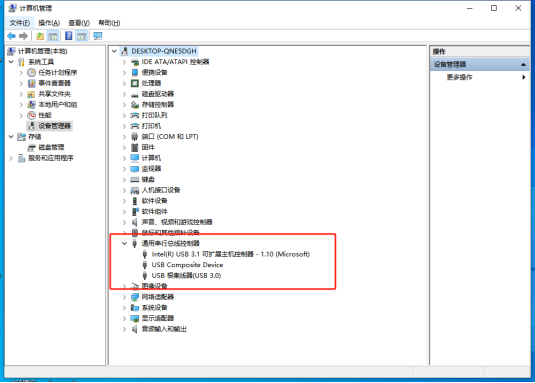
Task: Collapse the 存储 node in left tree
Action: [11, 136]
